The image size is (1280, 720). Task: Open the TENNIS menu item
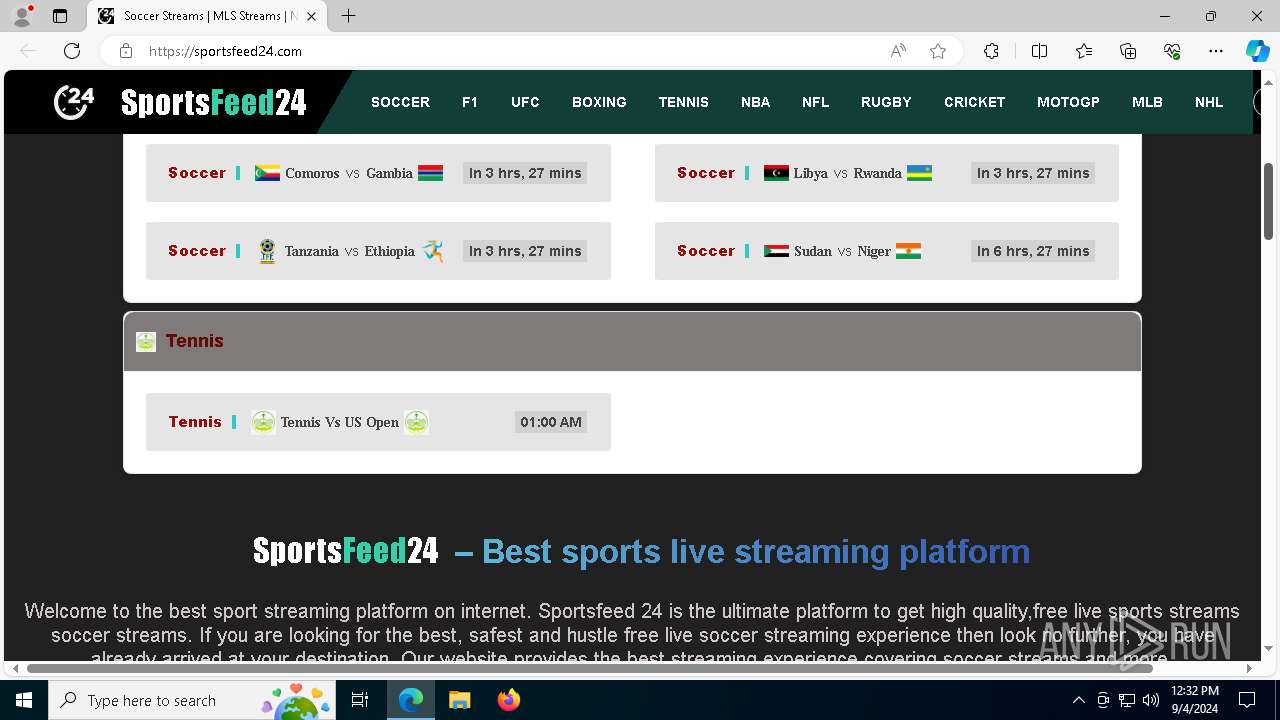point(684,102)
